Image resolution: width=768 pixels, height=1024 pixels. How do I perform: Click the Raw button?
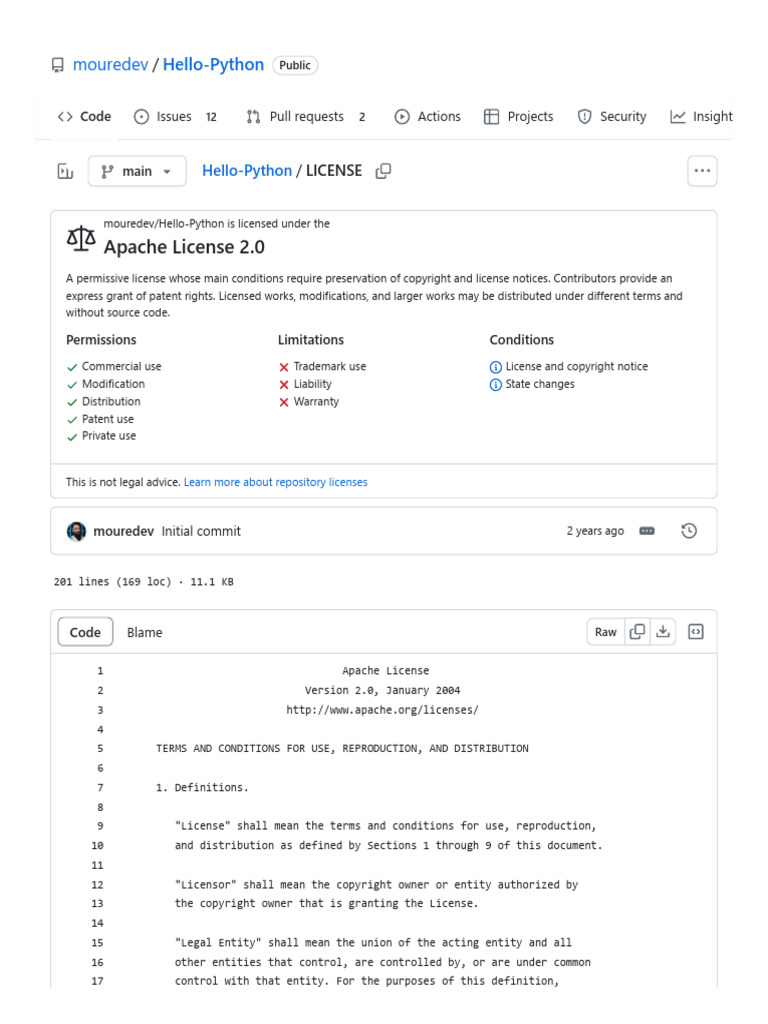(x=606, y=632)
